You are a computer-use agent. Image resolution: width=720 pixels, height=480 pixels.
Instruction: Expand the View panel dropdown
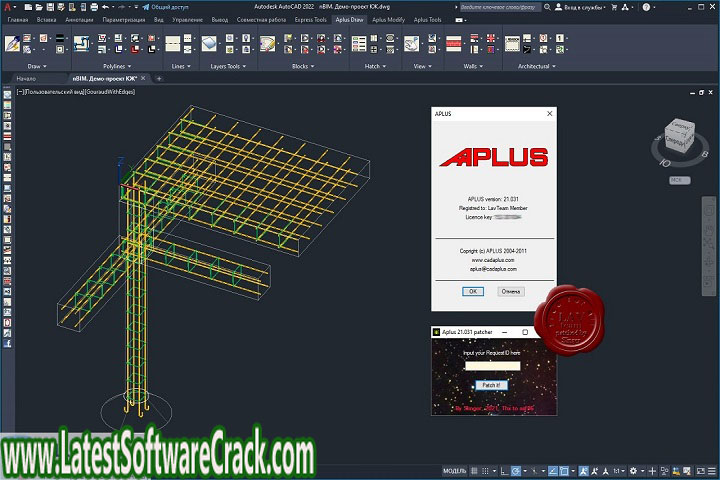click(422, 67)
